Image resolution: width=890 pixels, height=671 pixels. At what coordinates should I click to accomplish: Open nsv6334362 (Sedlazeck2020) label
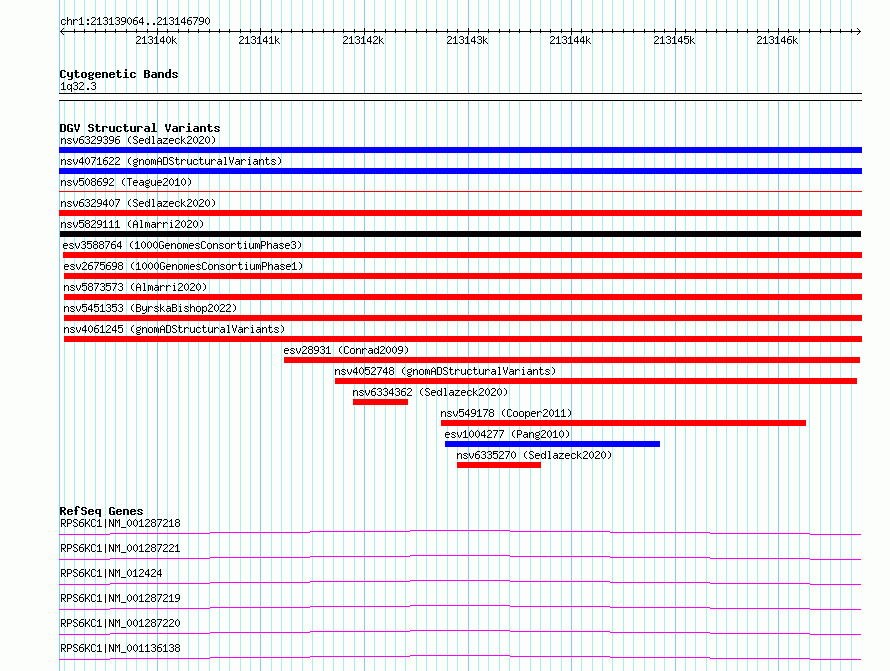[430, 392]
